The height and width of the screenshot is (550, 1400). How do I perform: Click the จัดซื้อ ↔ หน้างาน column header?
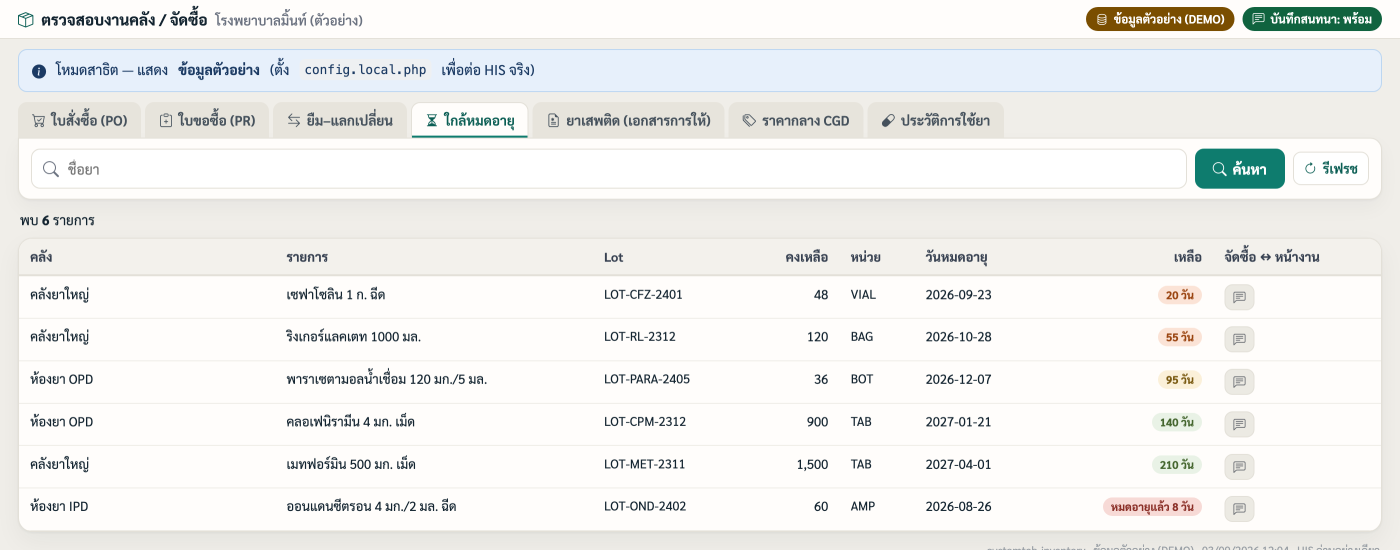[1272, 258]
